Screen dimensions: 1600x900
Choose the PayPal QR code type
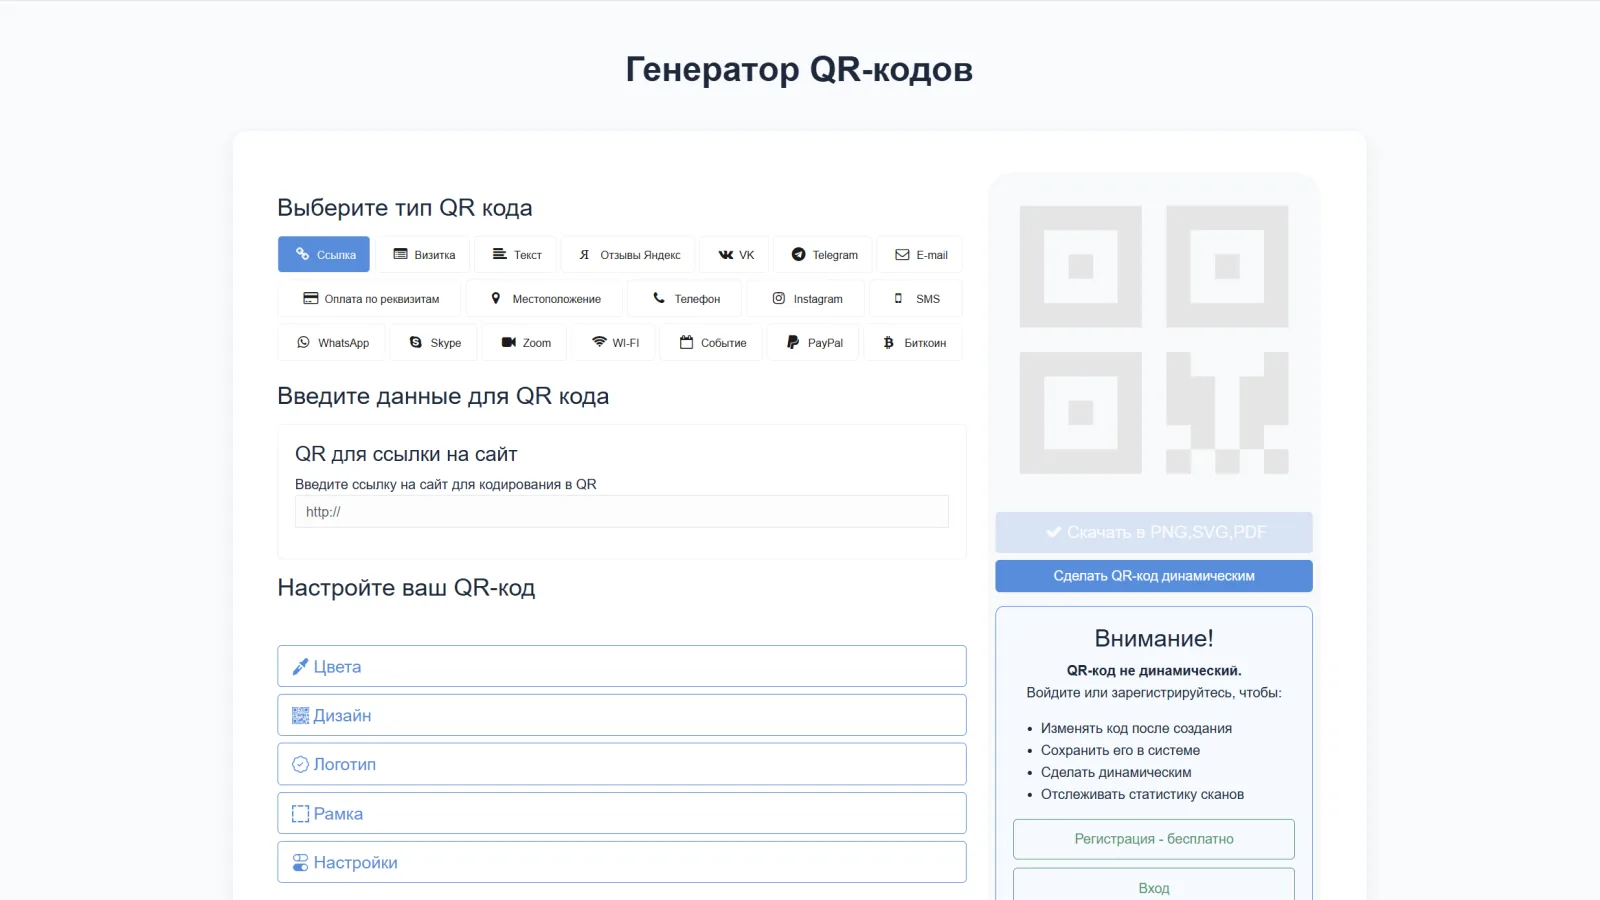pos(812,342)
